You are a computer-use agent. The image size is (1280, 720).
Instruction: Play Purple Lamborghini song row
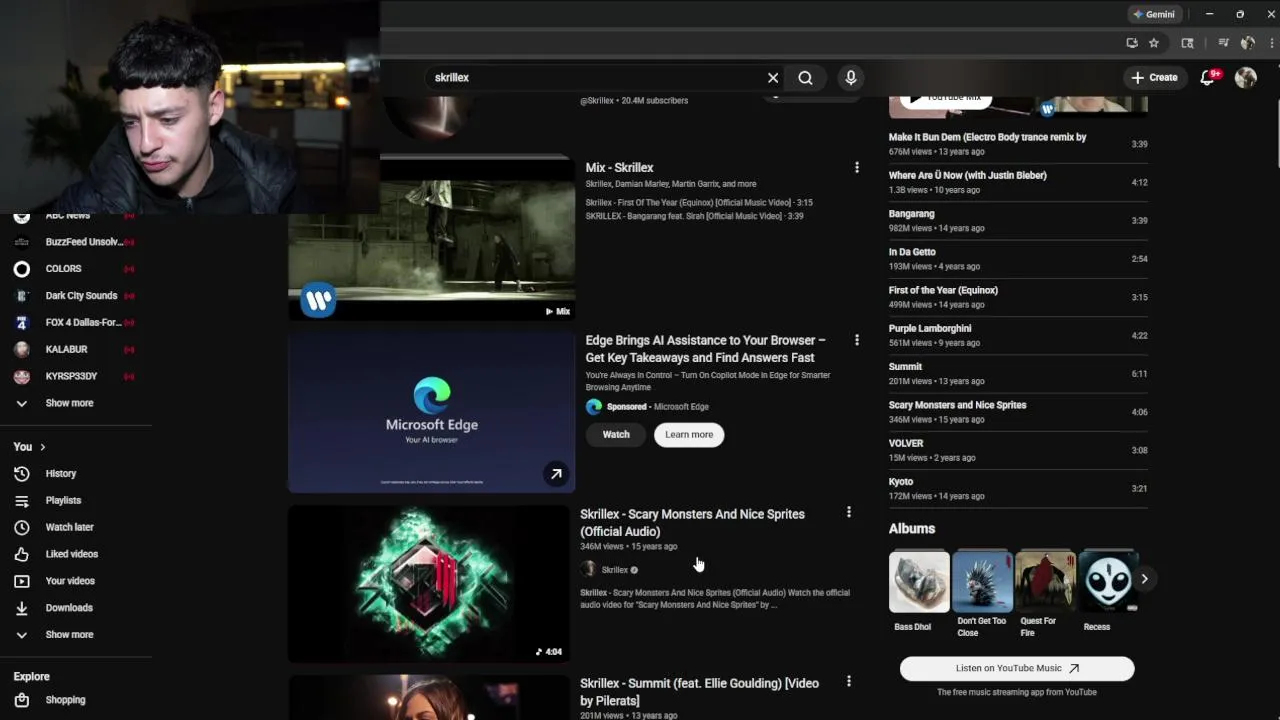(x=1018, y=335)
